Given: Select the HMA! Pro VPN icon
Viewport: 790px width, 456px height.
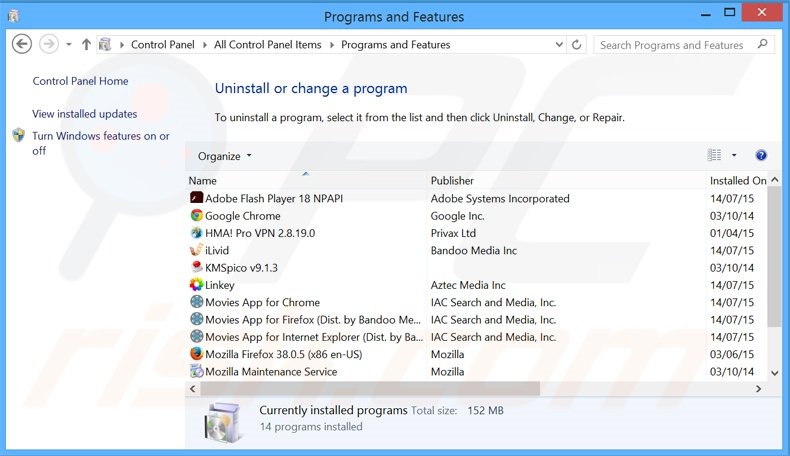Looking at the screenshot, I should (196, 232).
